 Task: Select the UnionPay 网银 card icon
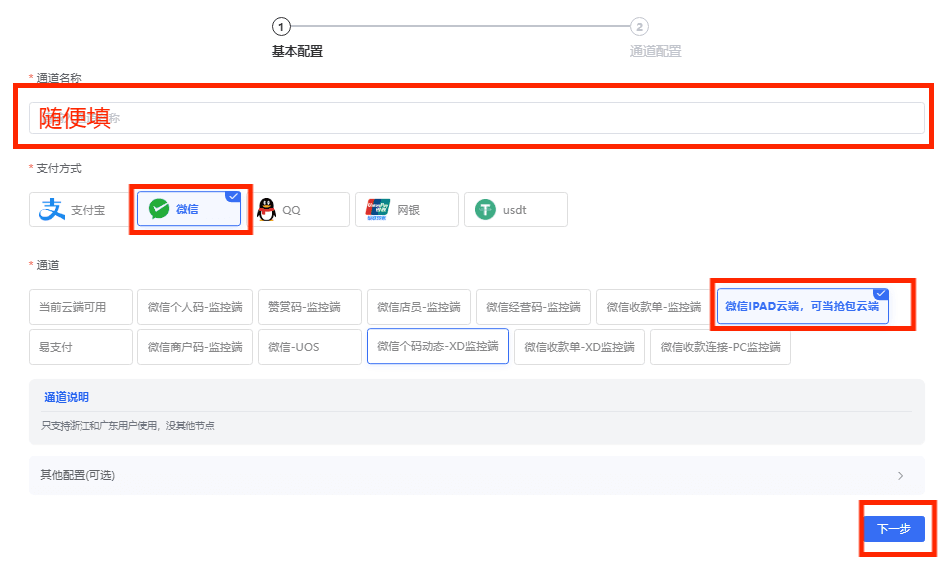tap(377, 210)
